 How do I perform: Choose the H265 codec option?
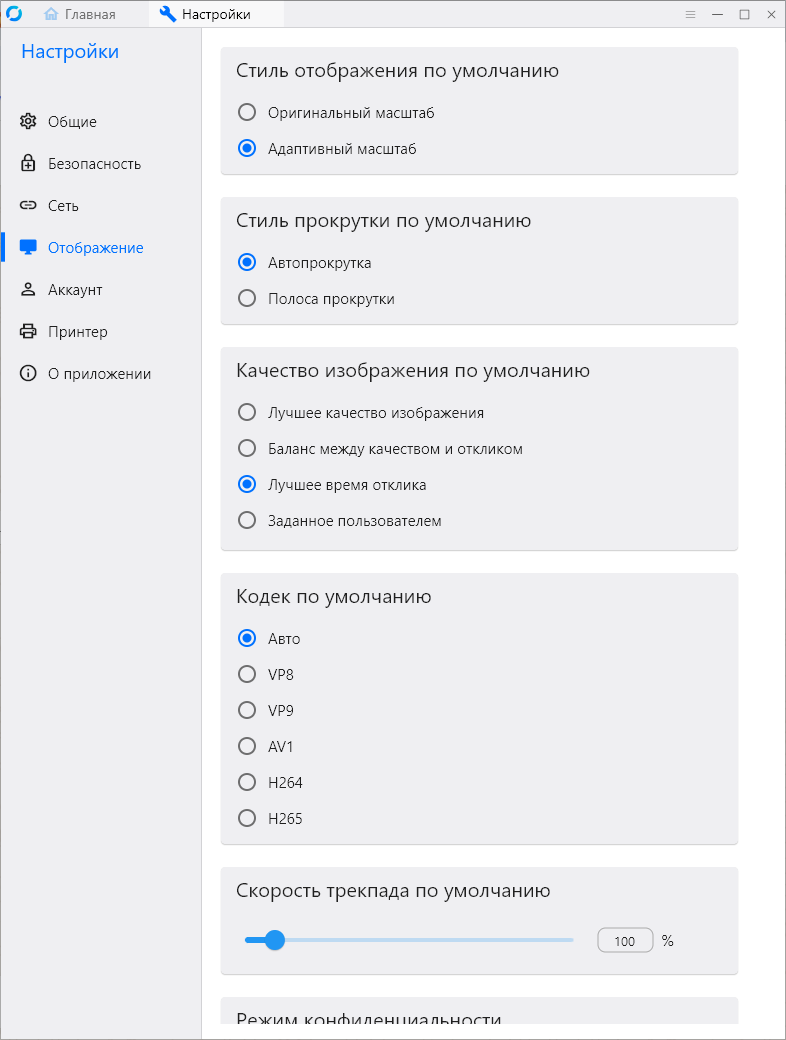pos(247,819)
